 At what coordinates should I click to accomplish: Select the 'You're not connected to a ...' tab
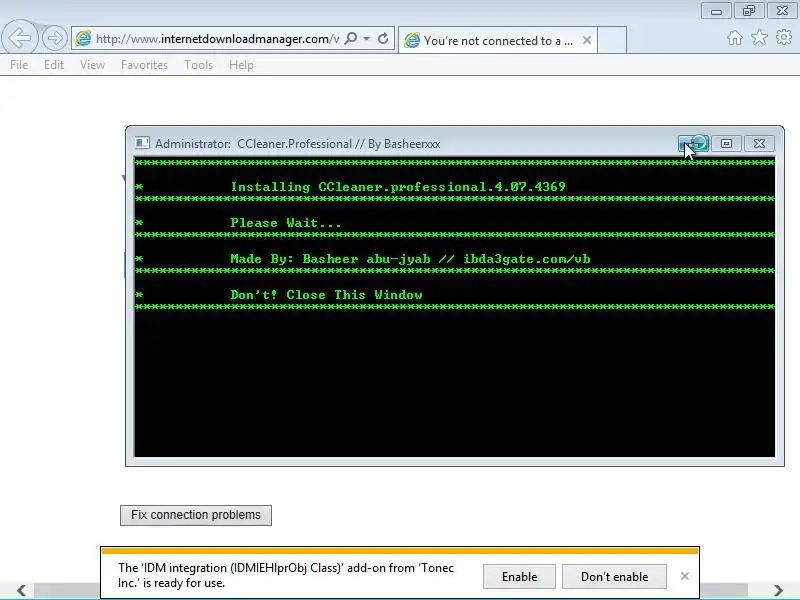497,40
